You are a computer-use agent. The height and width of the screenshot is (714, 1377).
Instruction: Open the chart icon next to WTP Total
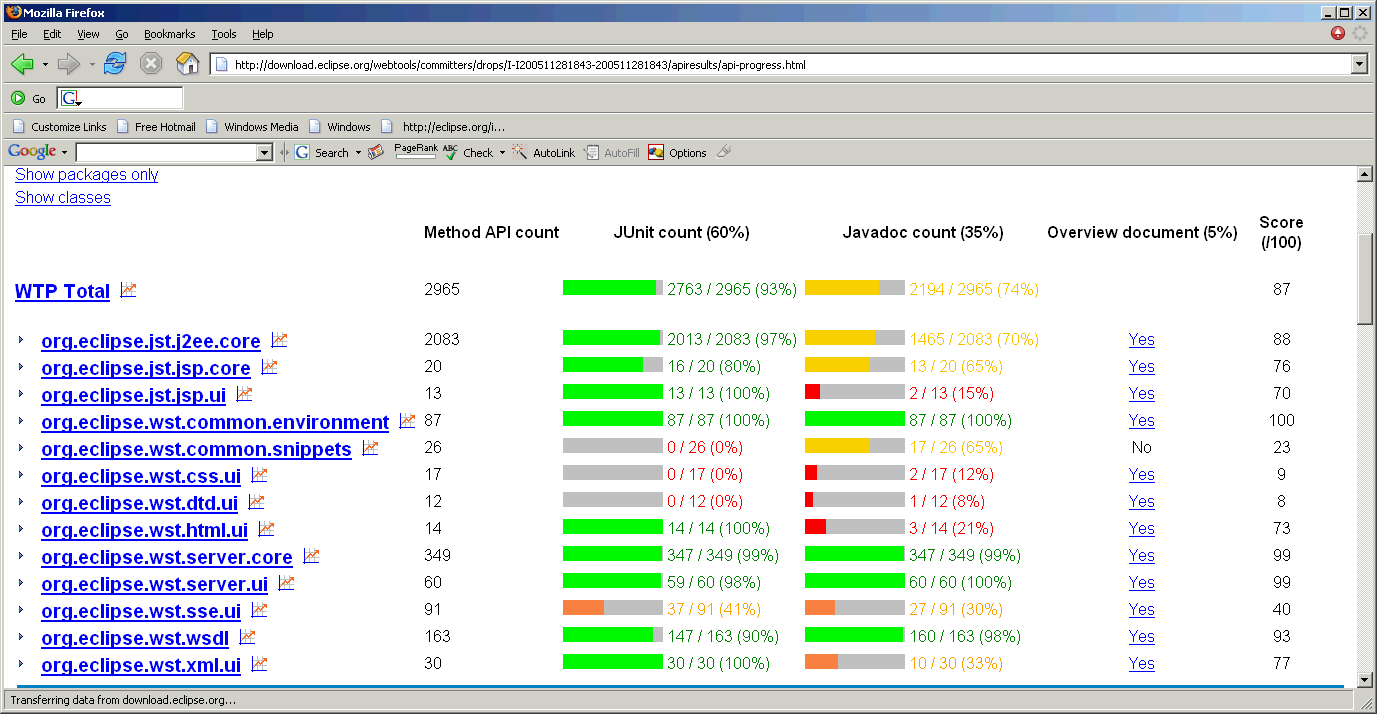(128, 290)
